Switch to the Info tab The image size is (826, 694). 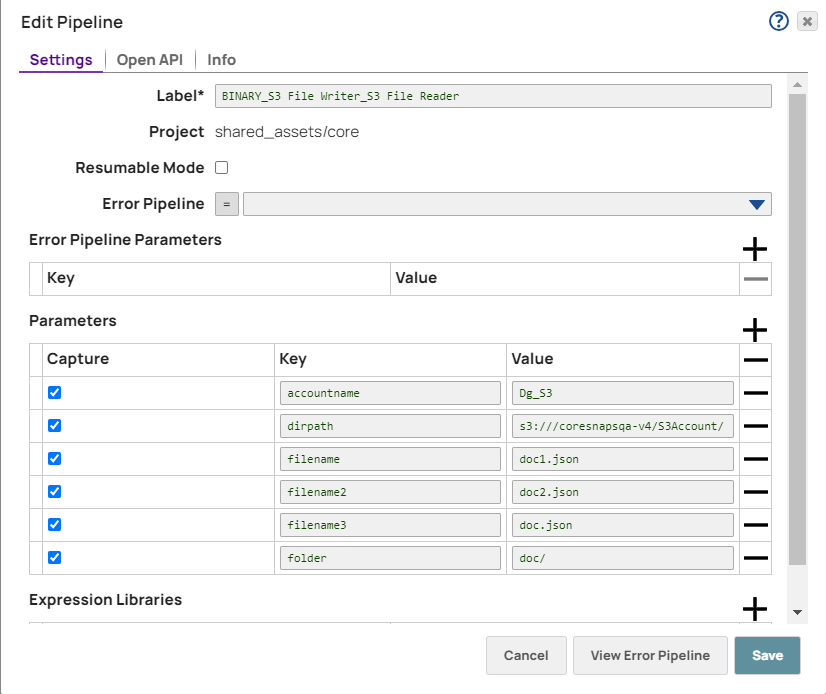click(221, 60)
